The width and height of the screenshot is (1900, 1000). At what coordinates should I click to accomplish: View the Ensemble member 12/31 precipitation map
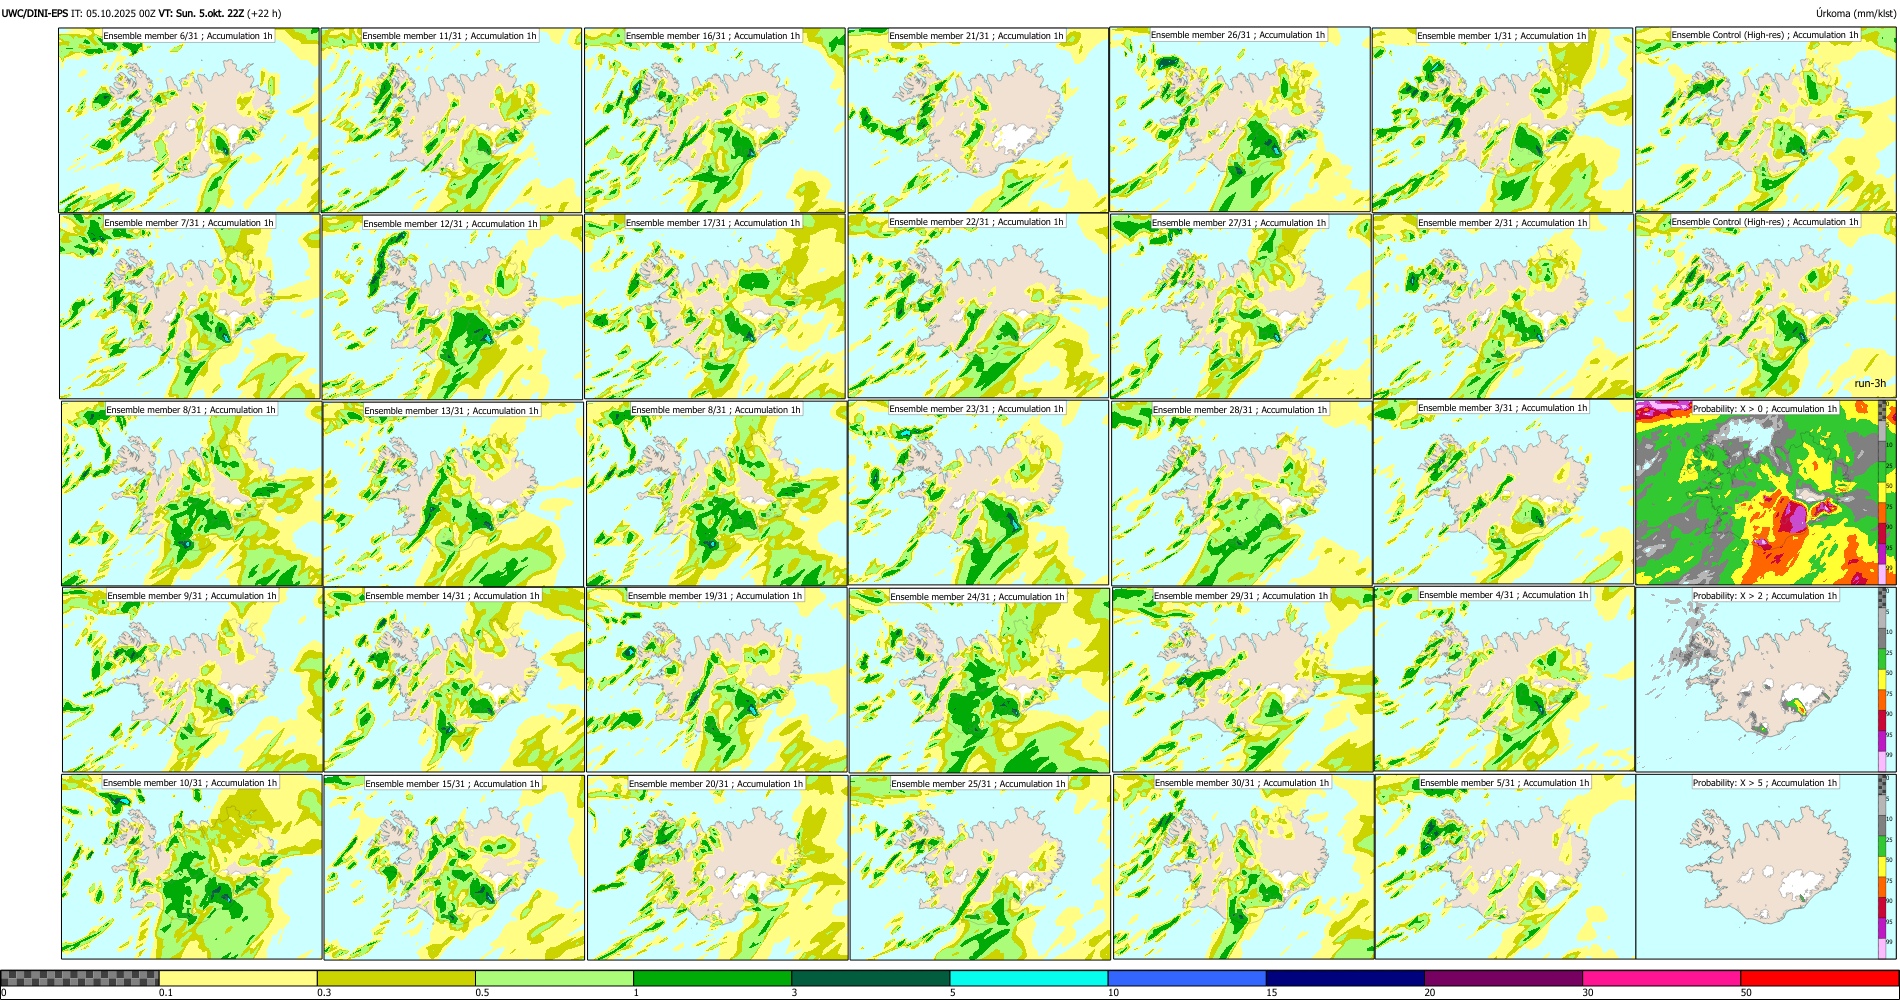[452, 307]
